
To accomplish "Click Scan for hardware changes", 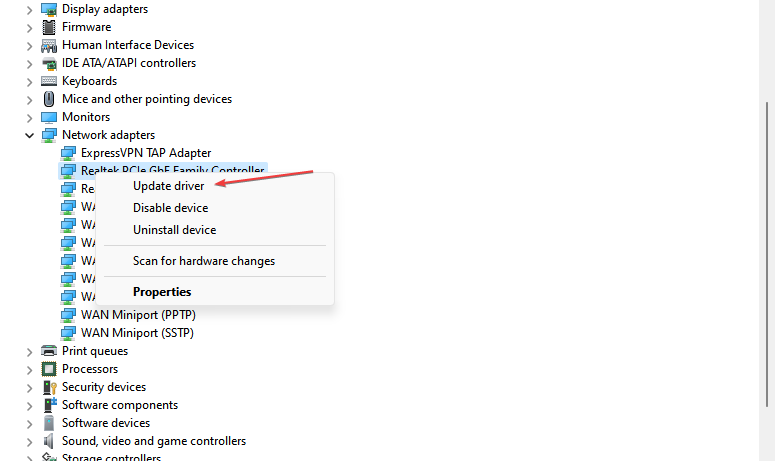I will click(x=204, y=261).
